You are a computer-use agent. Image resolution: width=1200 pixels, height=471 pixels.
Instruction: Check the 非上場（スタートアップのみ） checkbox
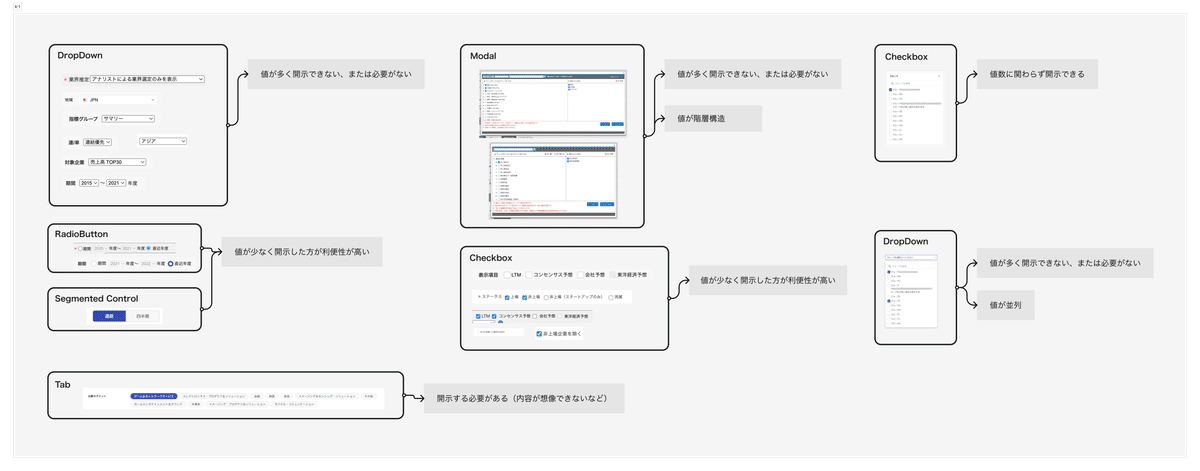[545, 297]
